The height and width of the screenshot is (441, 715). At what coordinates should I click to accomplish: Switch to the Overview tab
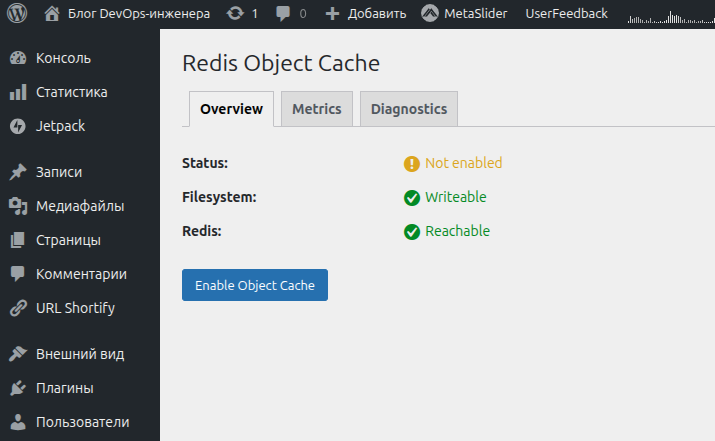[x=231, y=109]
